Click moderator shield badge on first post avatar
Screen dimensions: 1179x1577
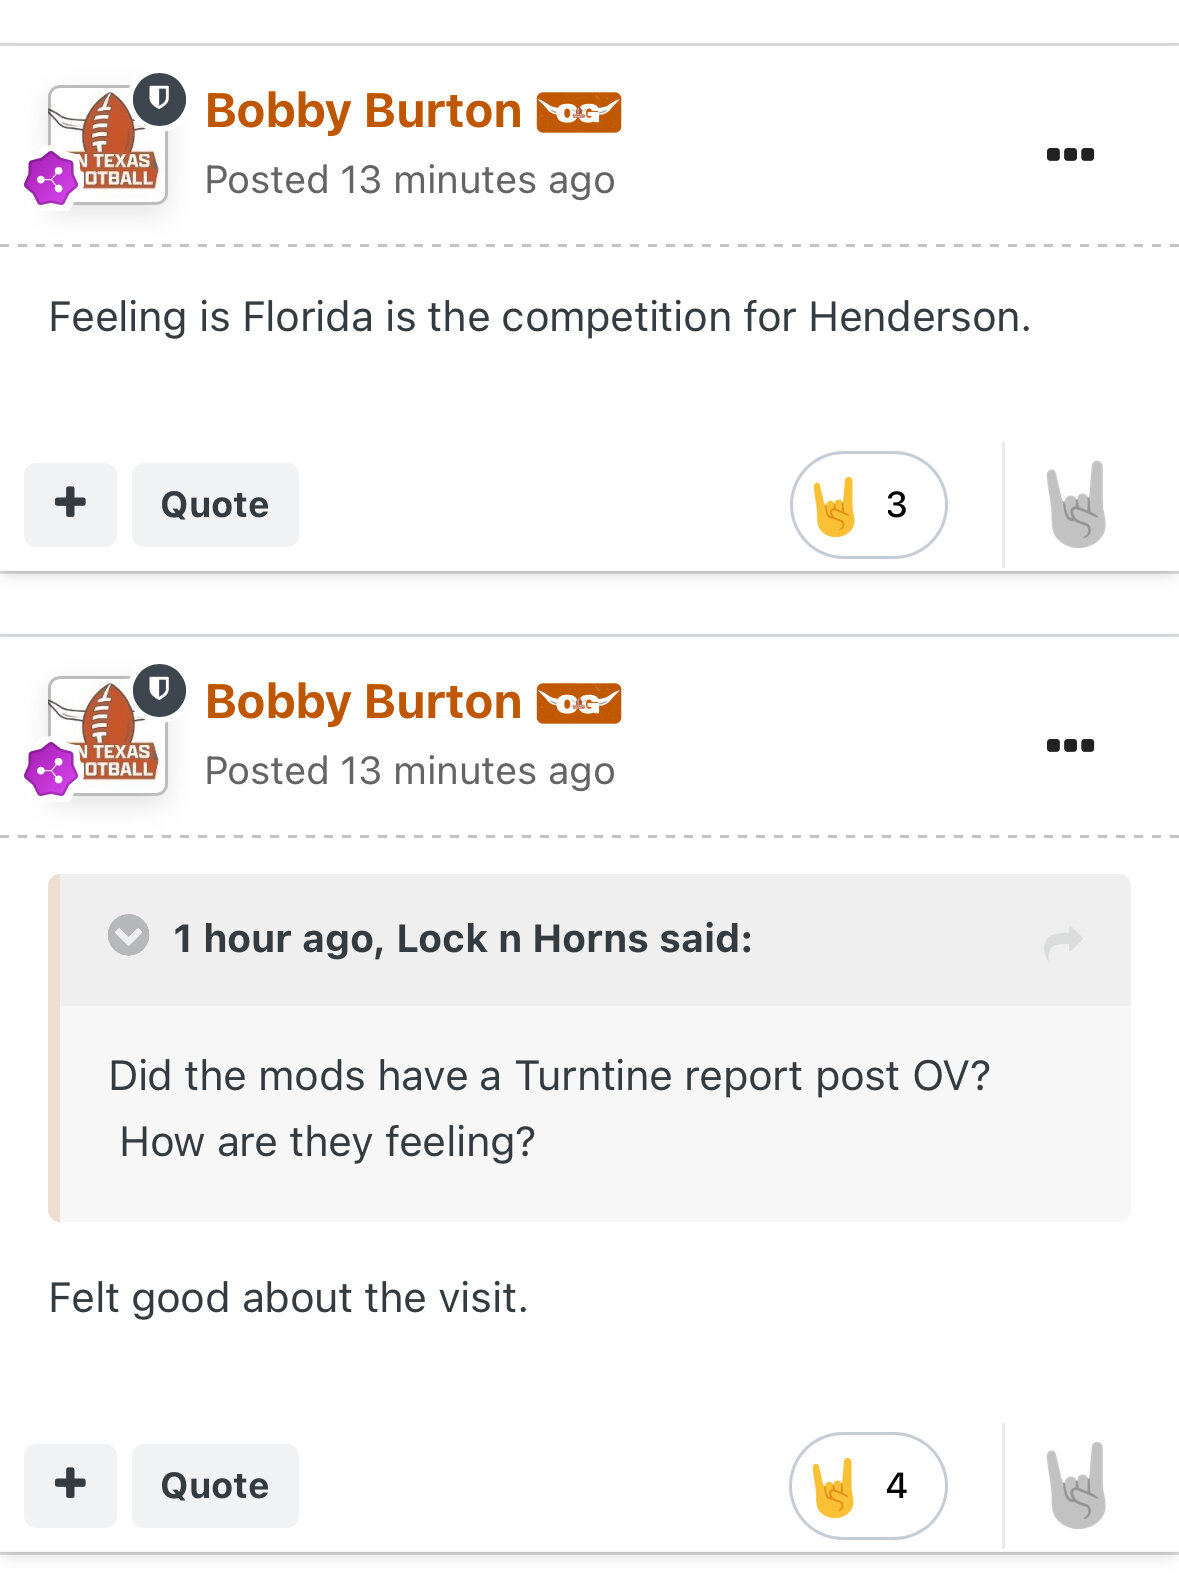[x=160, y=99]
